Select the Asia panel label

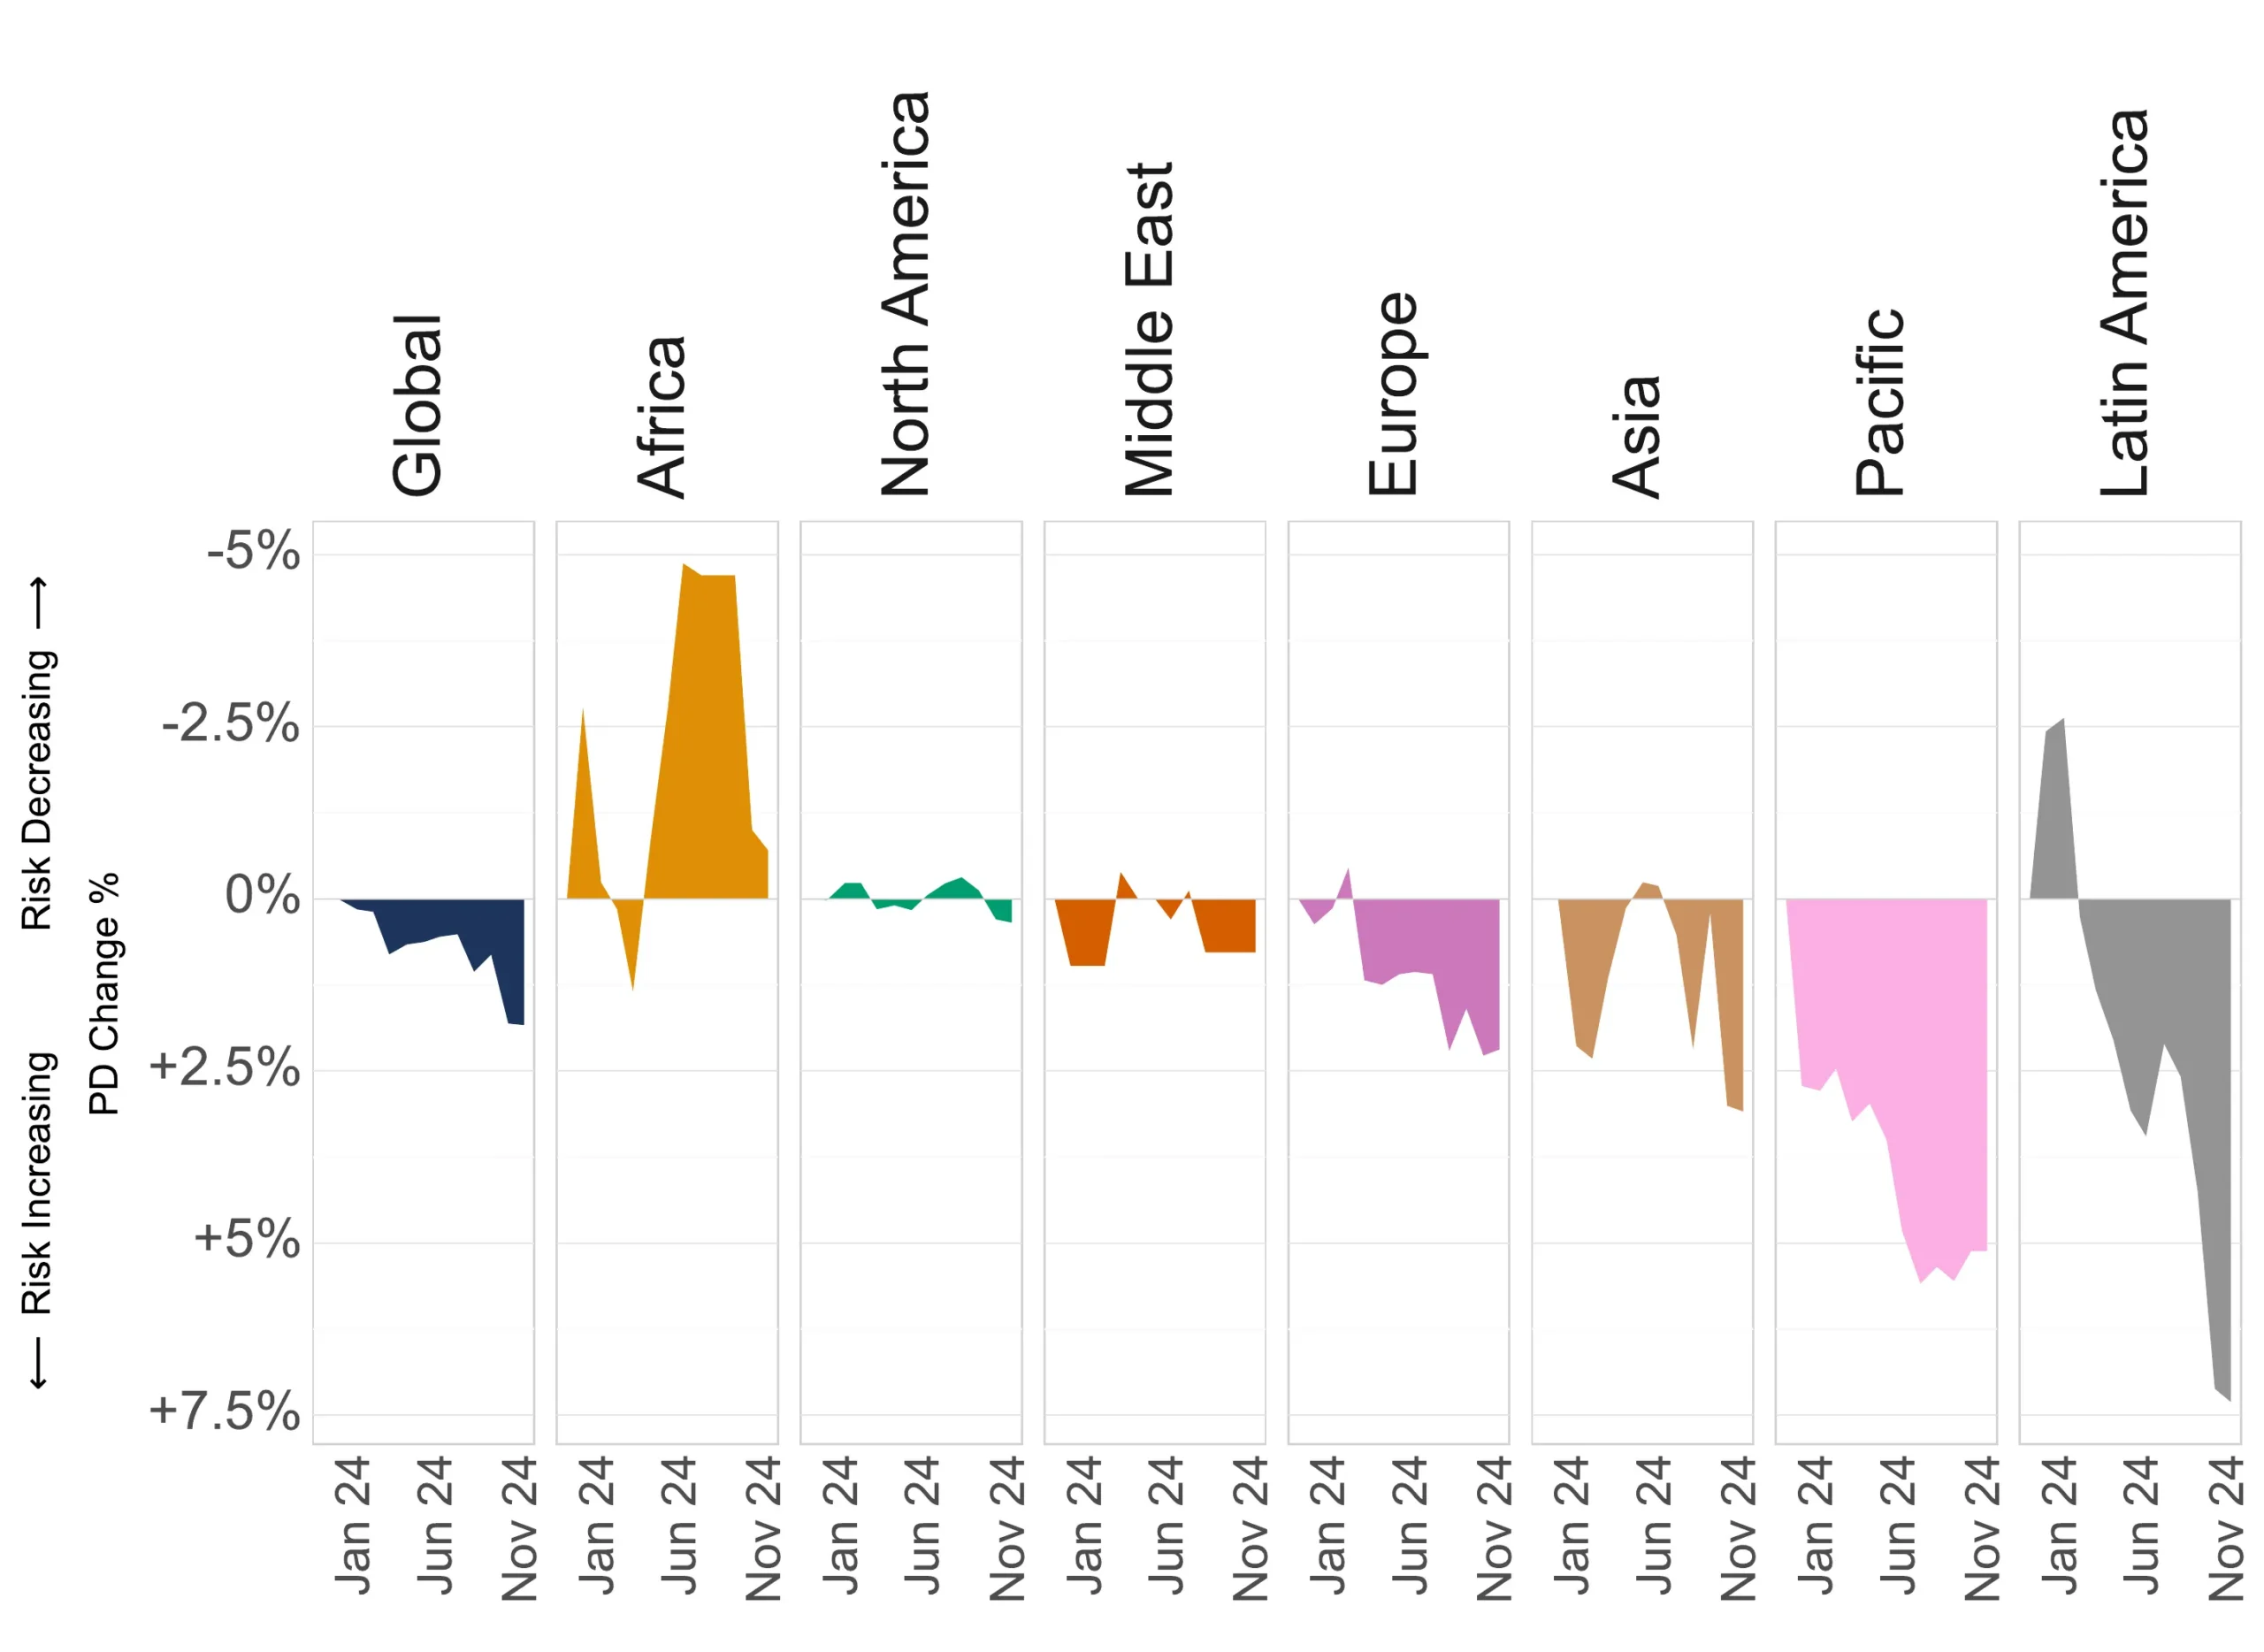1636,436
